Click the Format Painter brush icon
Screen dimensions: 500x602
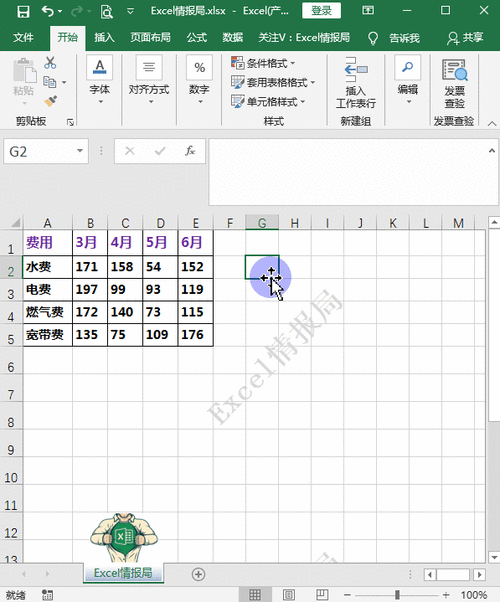point(50,101)
